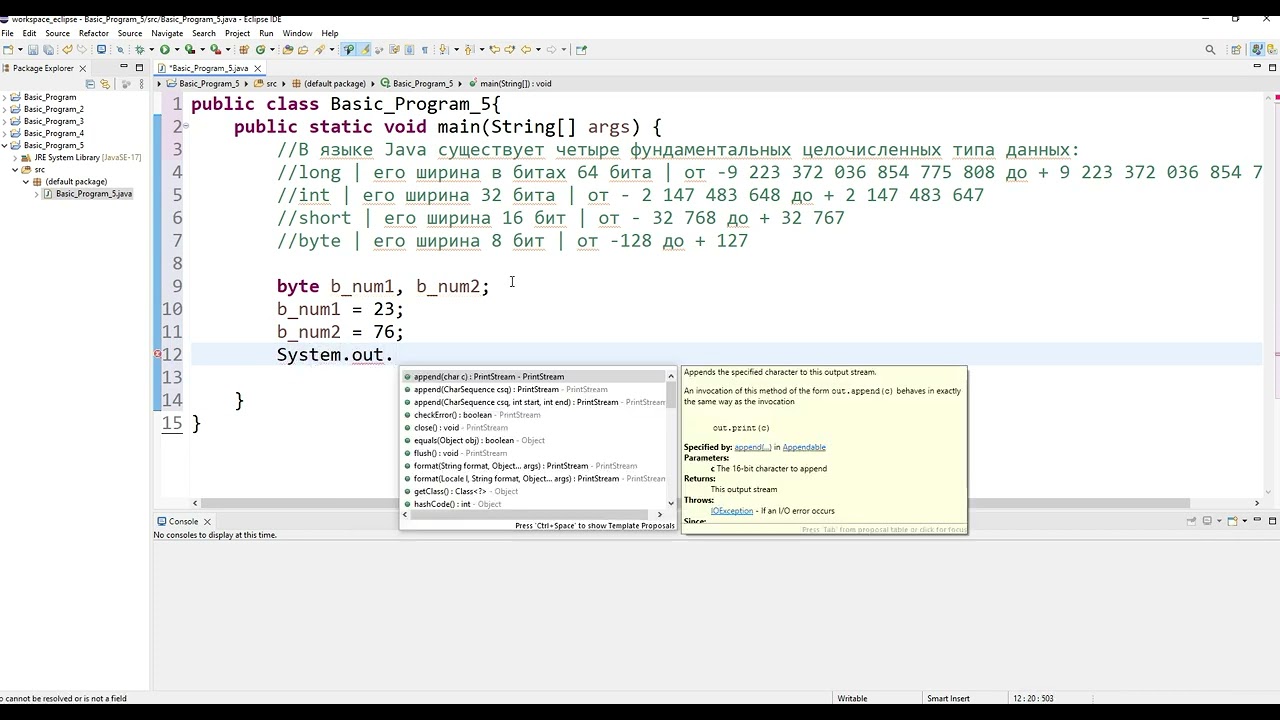Close the Basic_Program_5.java editor tab

(257, 68)
